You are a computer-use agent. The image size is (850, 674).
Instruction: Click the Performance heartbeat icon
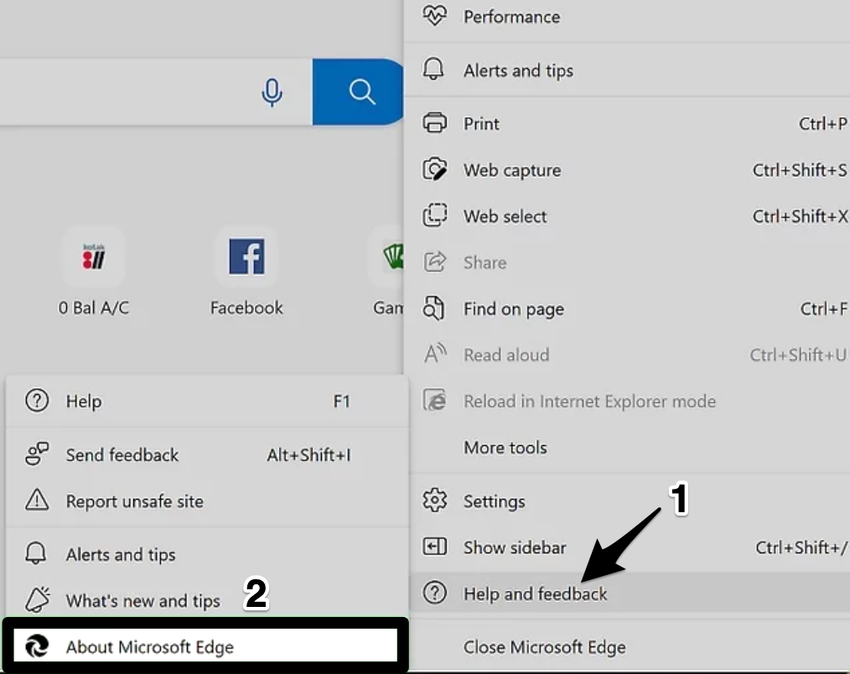tap(435, 16)
